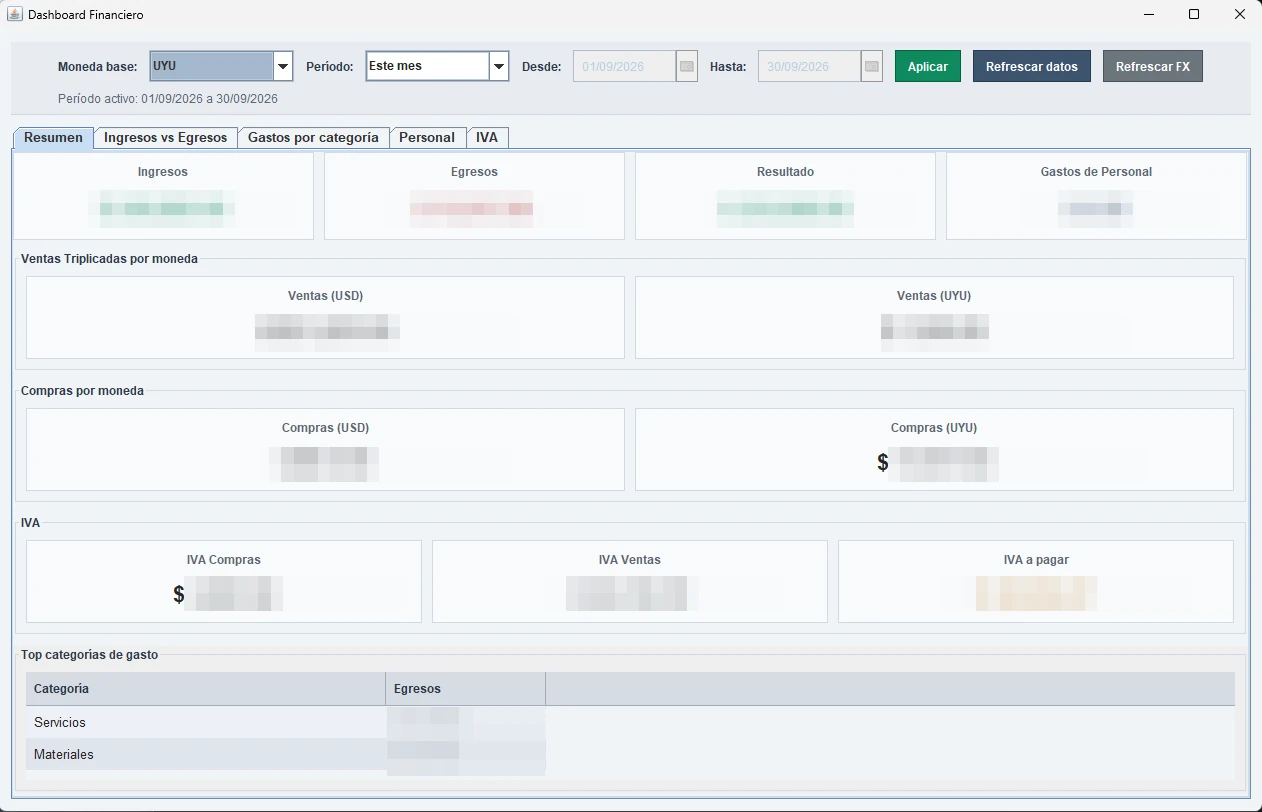Click the Aplicar button
Image resolution: width=1262 pixels, height=812 pixels.
(928, 66)
